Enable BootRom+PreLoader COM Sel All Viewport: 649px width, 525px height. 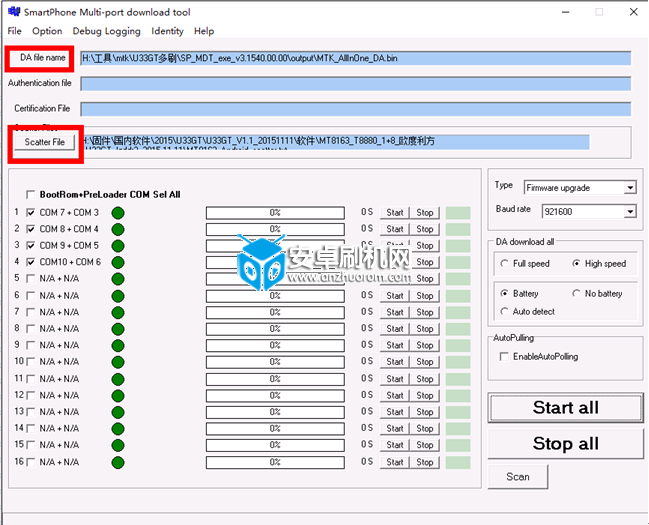pyautogui.click(x=31, y=194)
